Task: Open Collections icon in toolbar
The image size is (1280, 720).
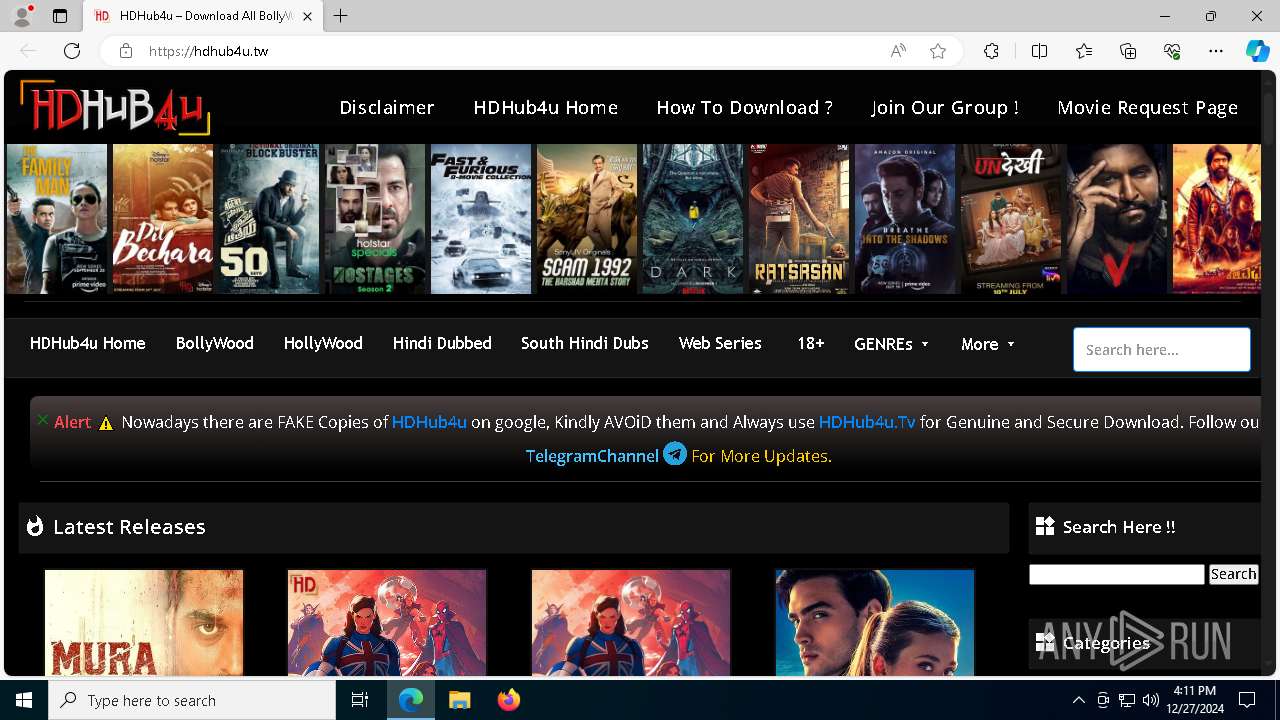Action: pyautogui.click(x=1128, y=51)
